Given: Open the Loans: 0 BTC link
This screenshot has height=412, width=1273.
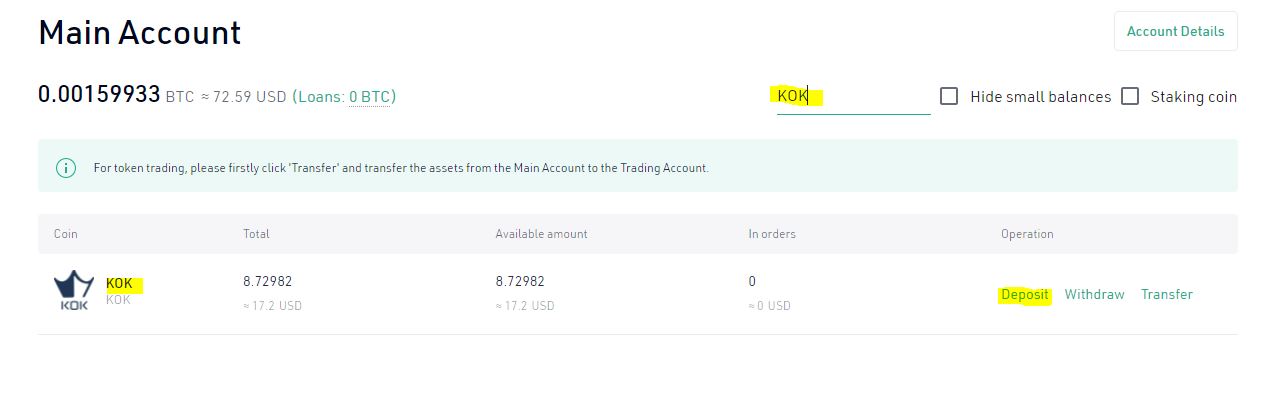Looking at the screenshot, I should pos(369,97).
